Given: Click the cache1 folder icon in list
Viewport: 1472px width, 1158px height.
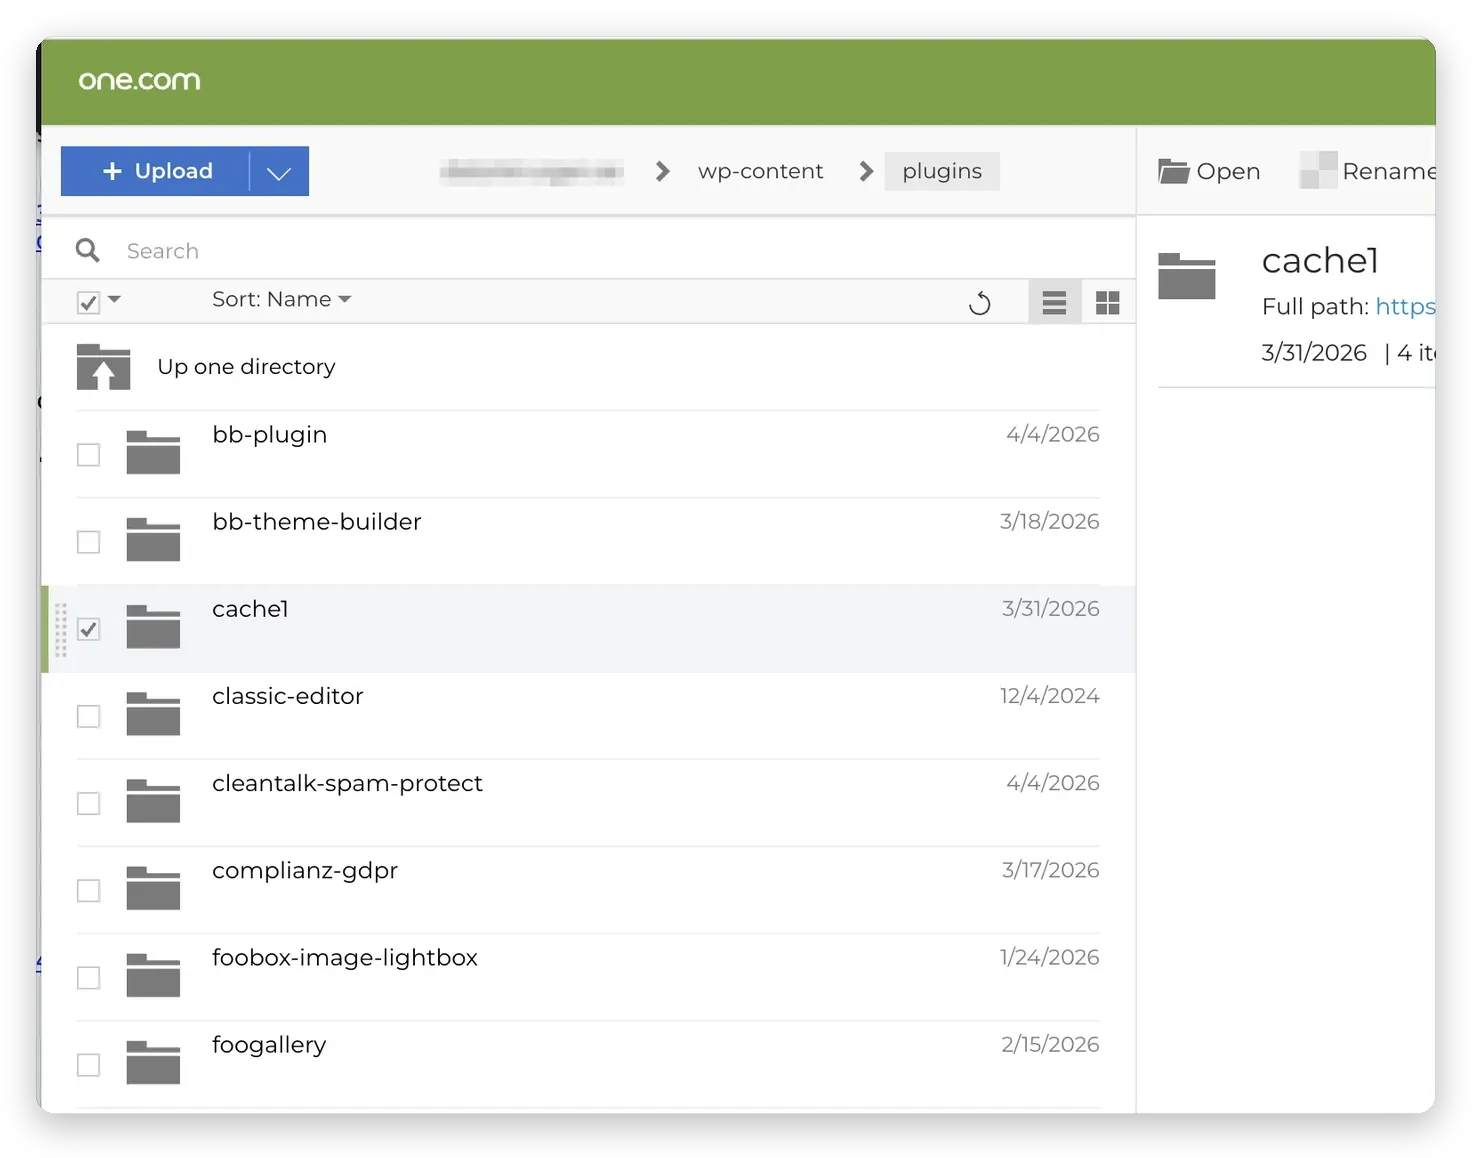Looking at the screenshot, I should (x=153, y=626).
